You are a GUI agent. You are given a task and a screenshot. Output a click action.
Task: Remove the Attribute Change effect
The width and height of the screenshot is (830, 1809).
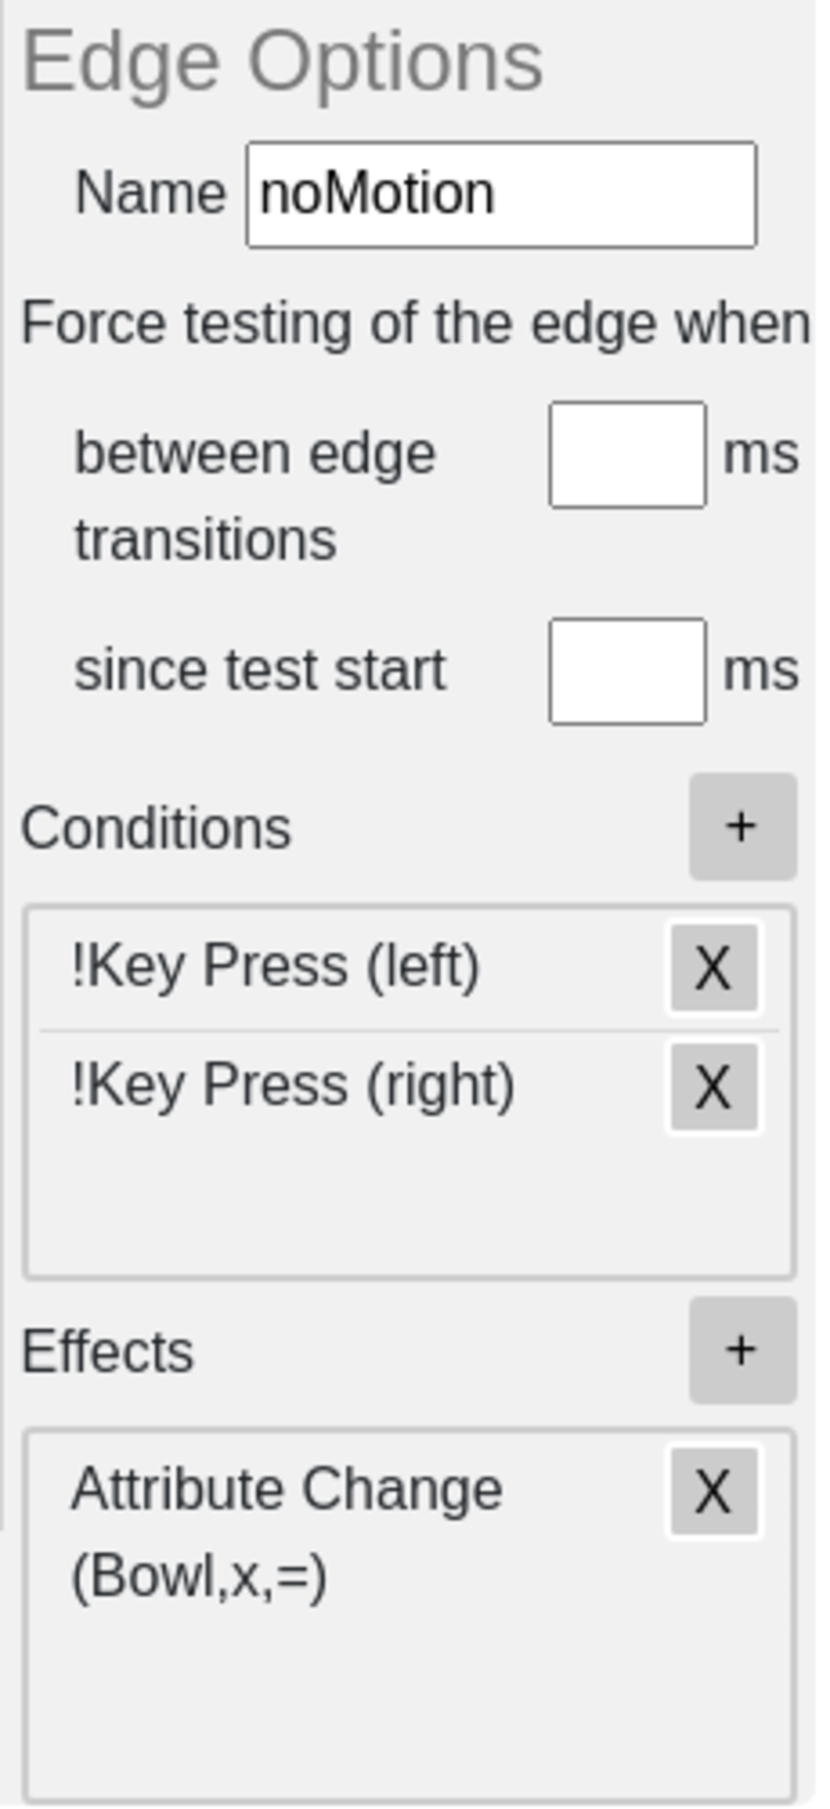click(x=713, y=1491)
